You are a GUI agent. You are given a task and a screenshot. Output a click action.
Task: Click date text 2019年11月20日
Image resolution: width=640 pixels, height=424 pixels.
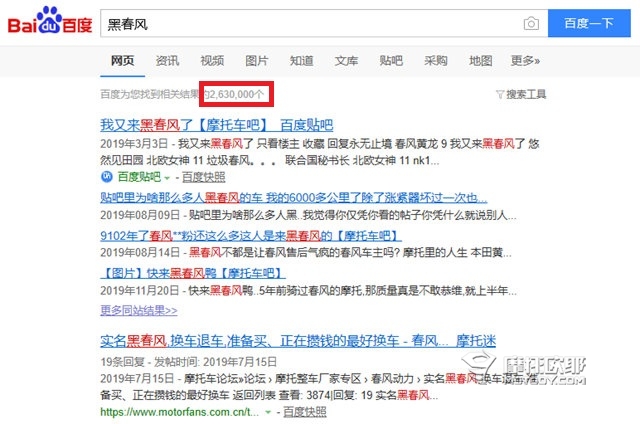[140, 291]
